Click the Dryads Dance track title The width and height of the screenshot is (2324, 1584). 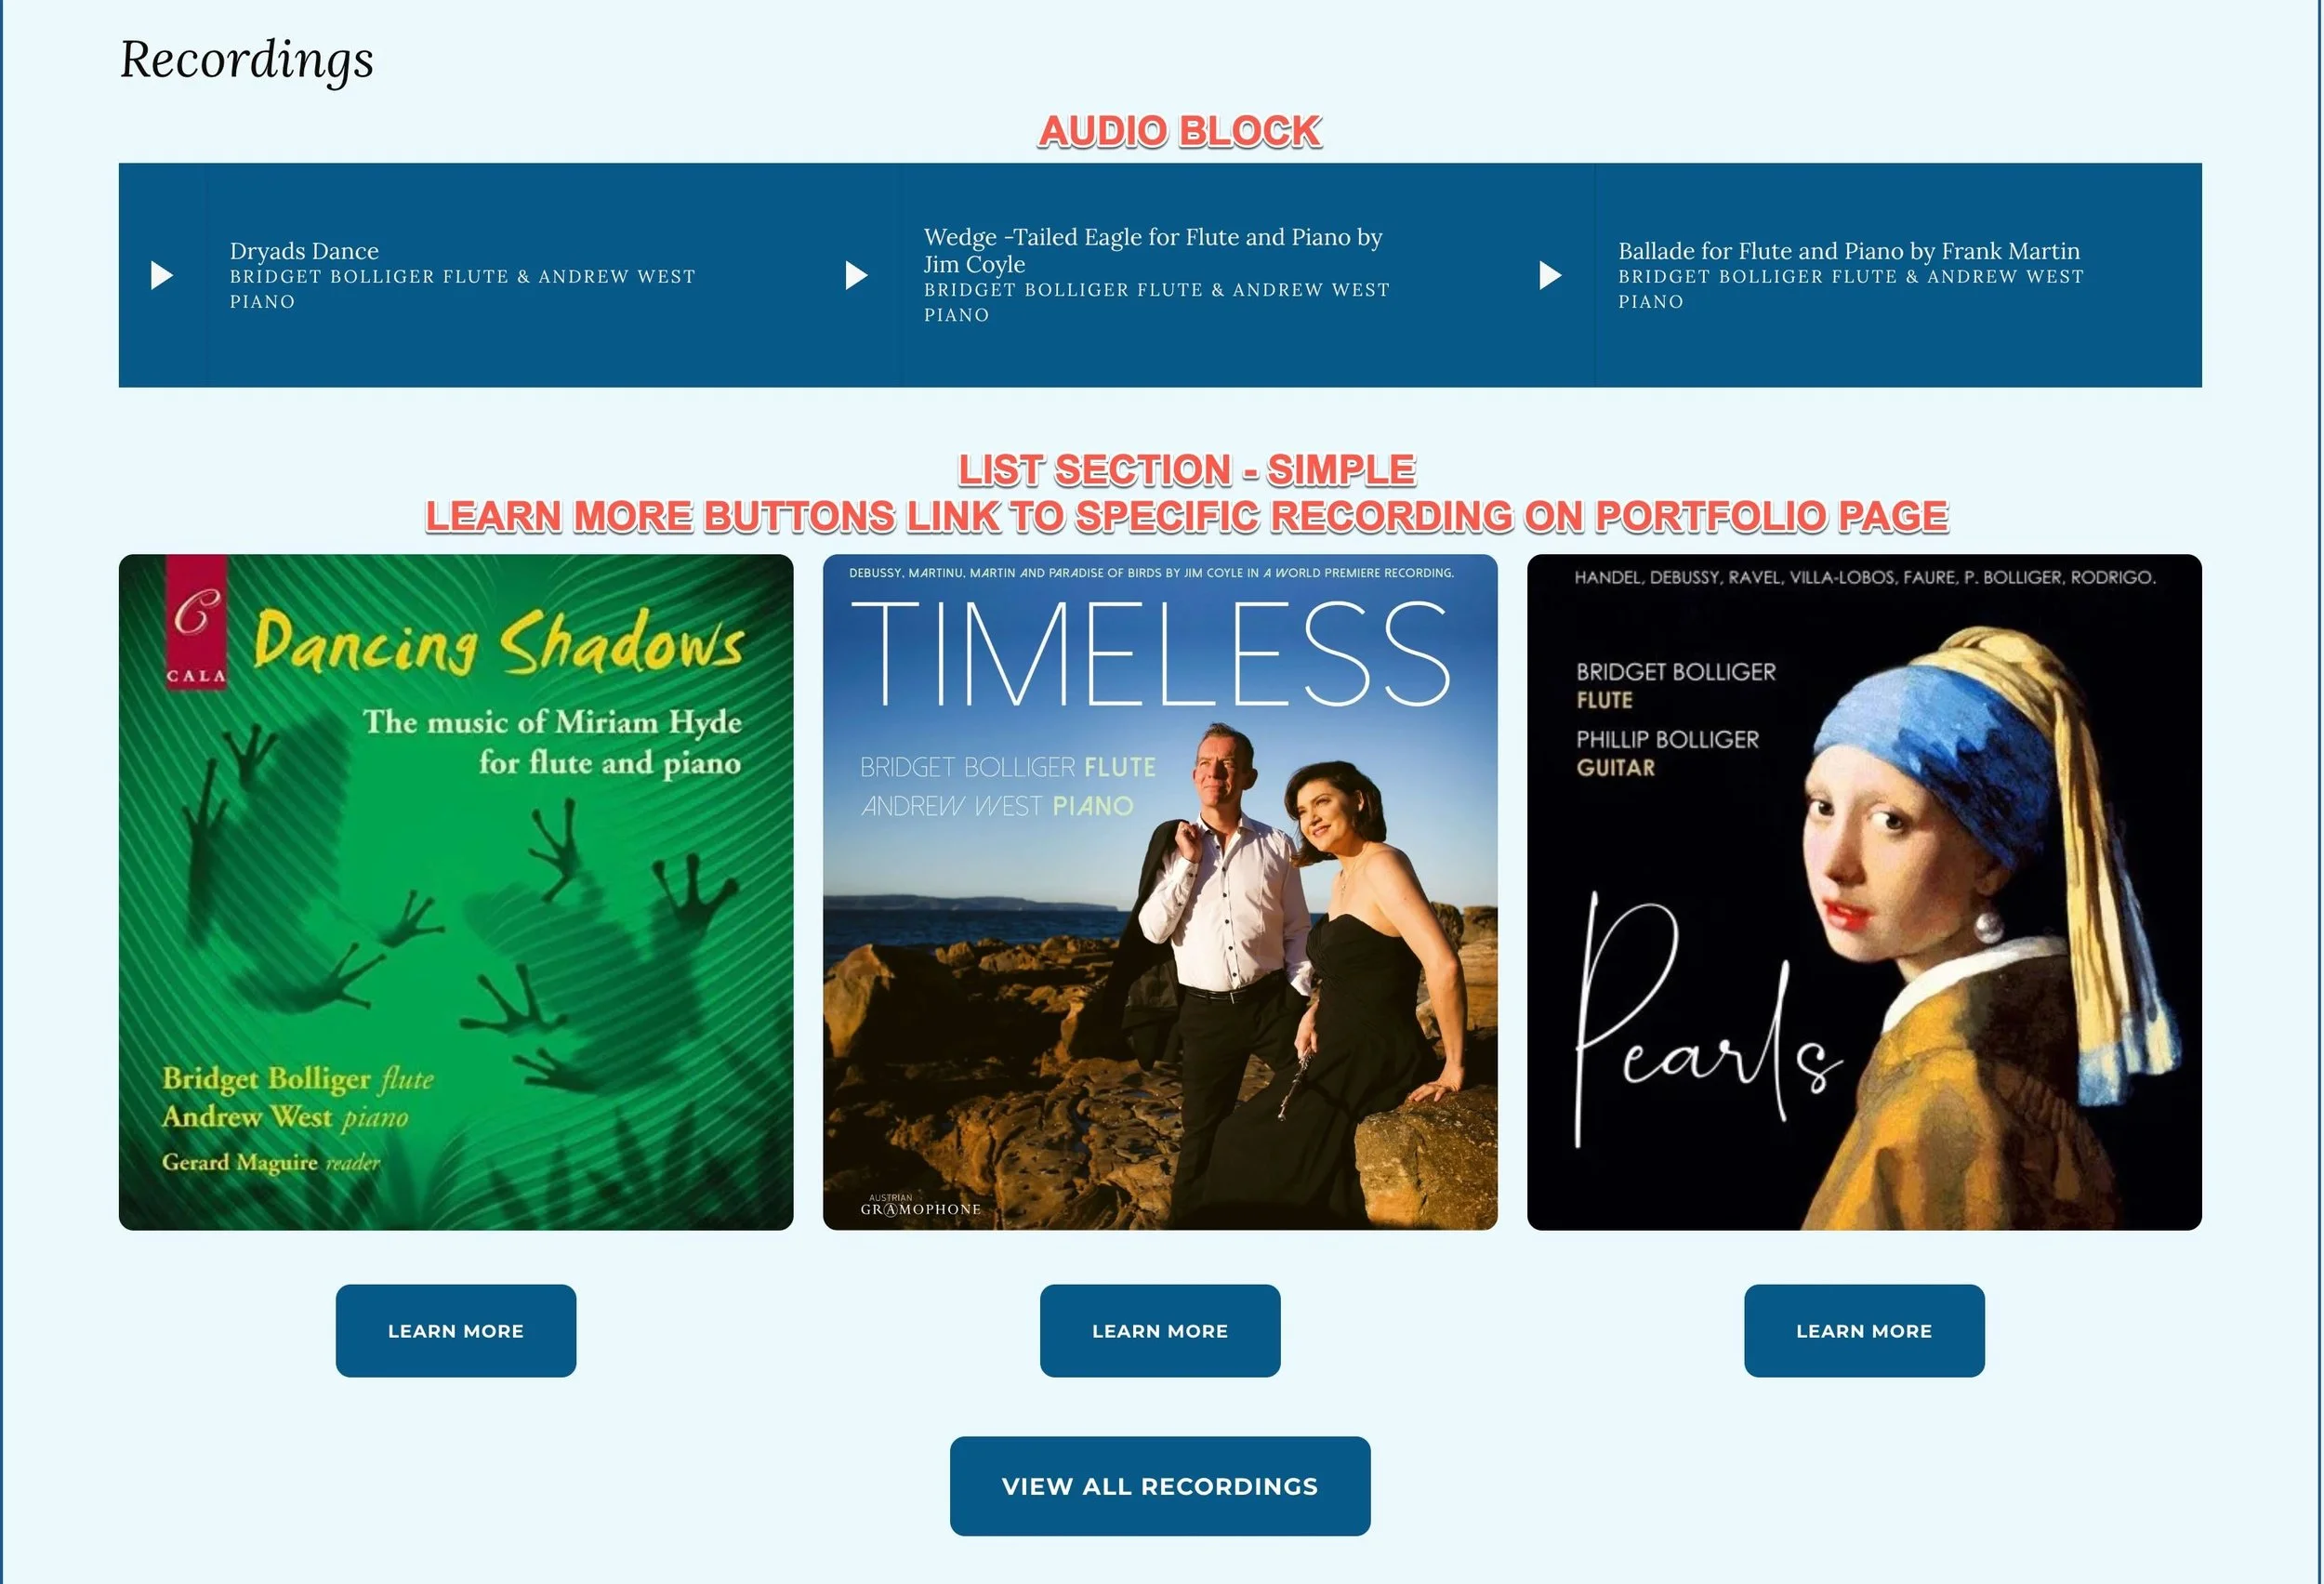304,251
